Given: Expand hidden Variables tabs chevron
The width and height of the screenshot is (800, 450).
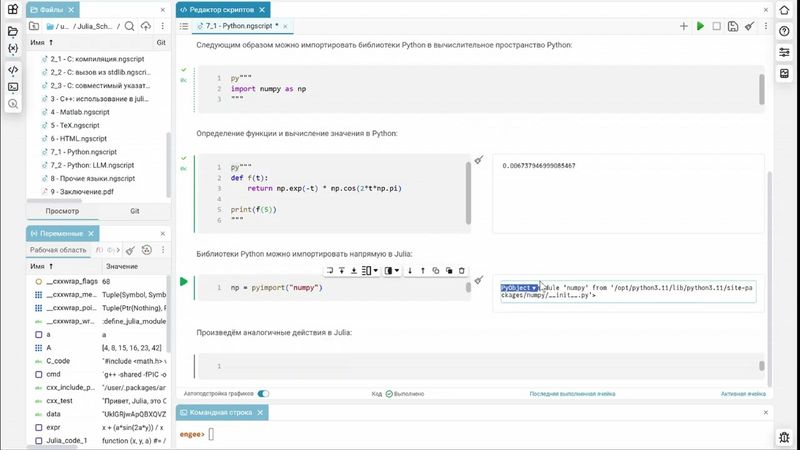Looking at the screenshot, I should click(x=118, y=250).
